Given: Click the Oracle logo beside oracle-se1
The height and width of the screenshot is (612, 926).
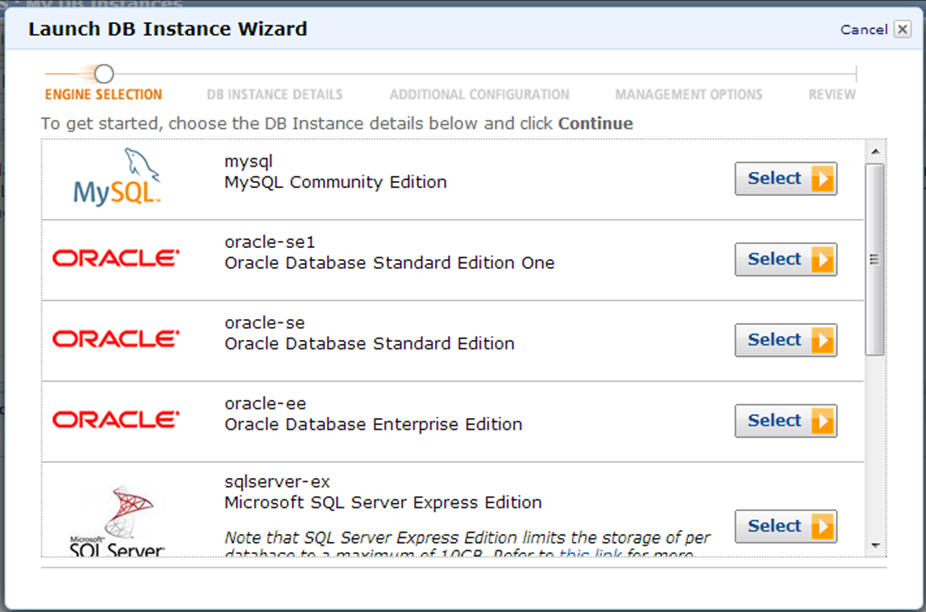Looking at the screenshot, I should click(x=116, y=258).
